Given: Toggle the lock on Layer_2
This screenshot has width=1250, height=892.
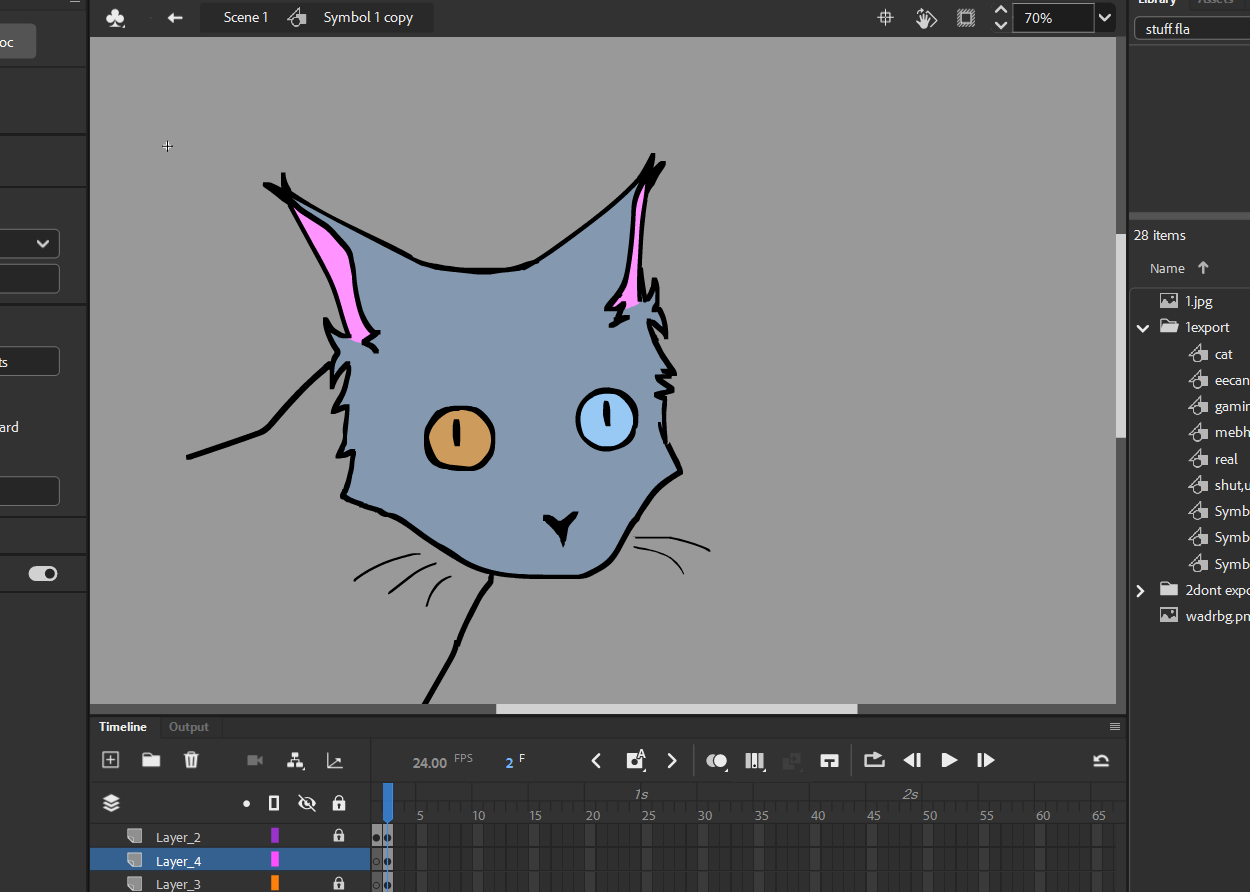Looking at the screenshot, I should (x=339, y=836).
